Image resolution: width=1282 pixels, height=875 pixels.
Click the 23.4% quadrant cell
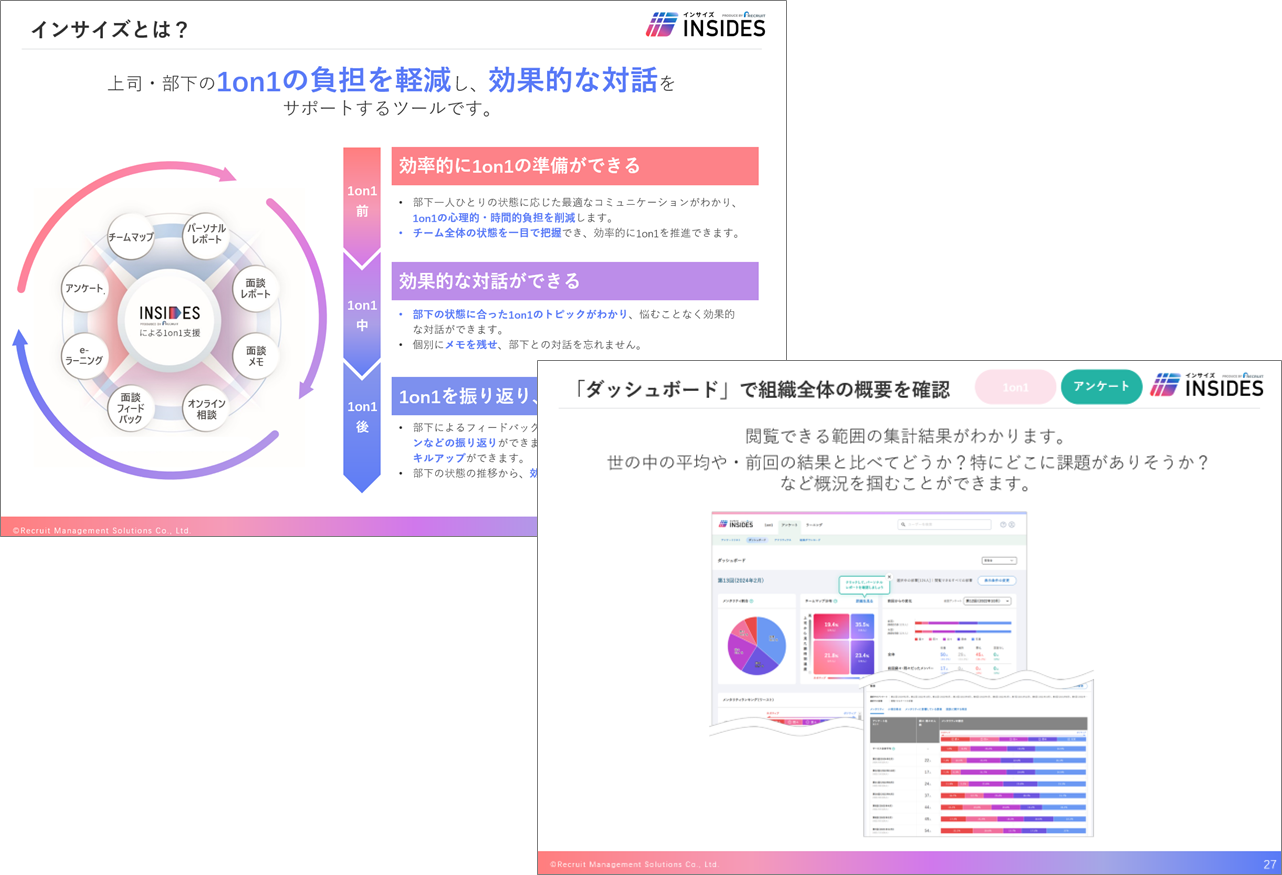(x=862, y=657)
